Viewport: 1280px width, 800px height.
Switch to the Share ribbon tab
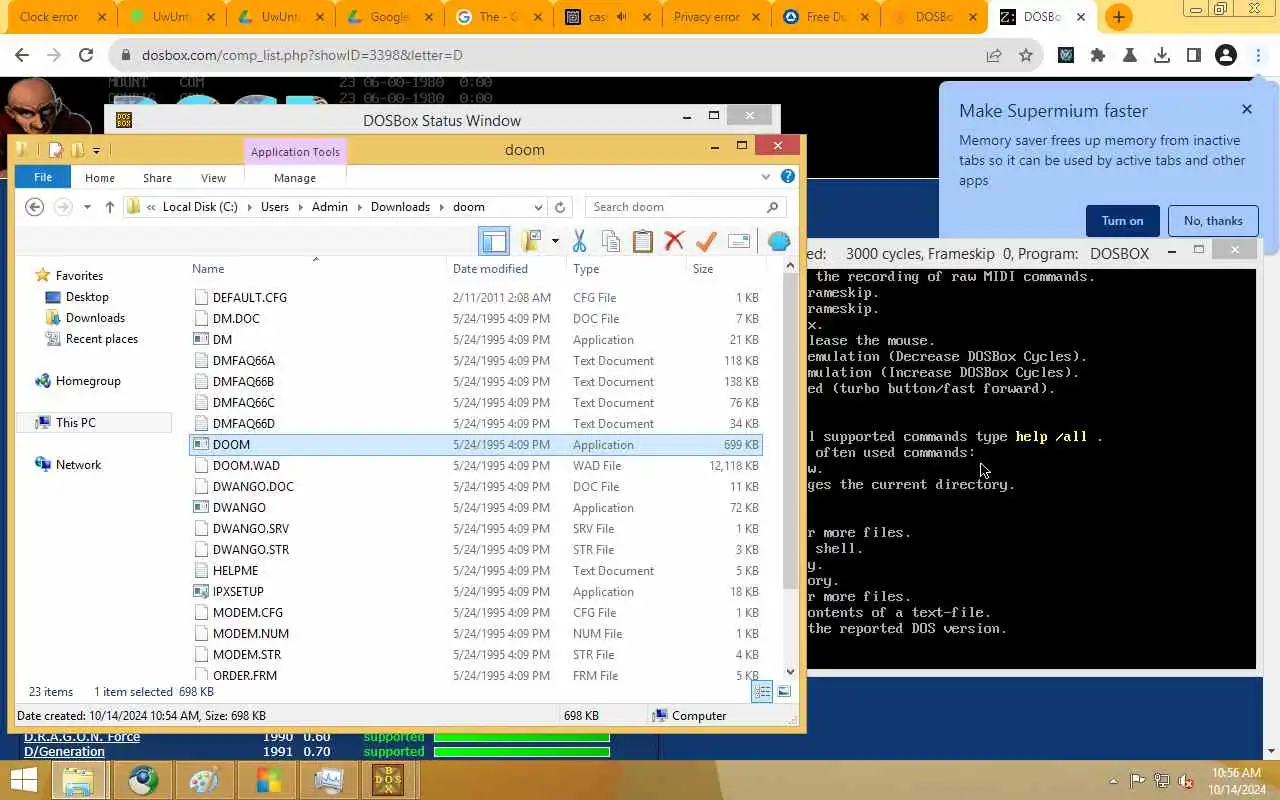(x=157, y=178)
